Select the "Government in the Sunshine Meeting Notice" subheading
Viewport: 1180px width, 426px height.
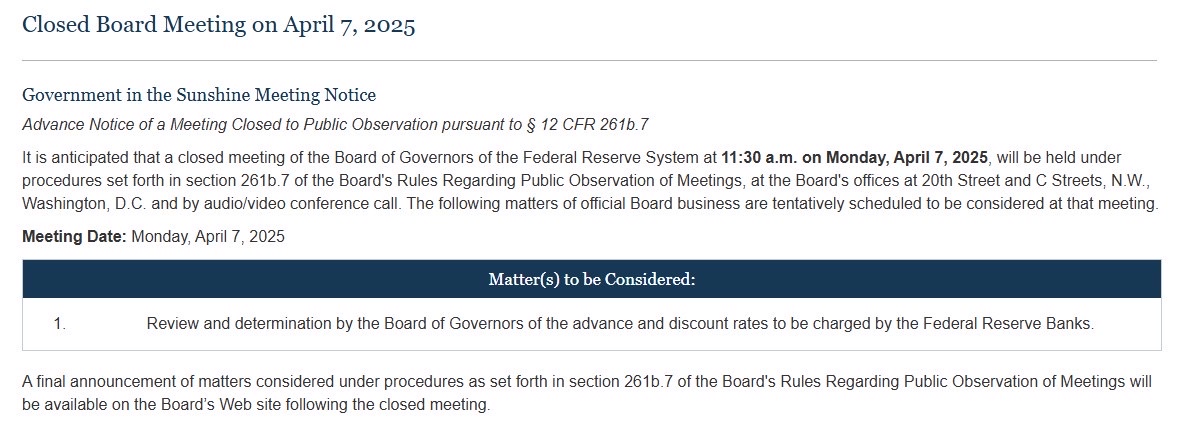click(x=199, y=95)
